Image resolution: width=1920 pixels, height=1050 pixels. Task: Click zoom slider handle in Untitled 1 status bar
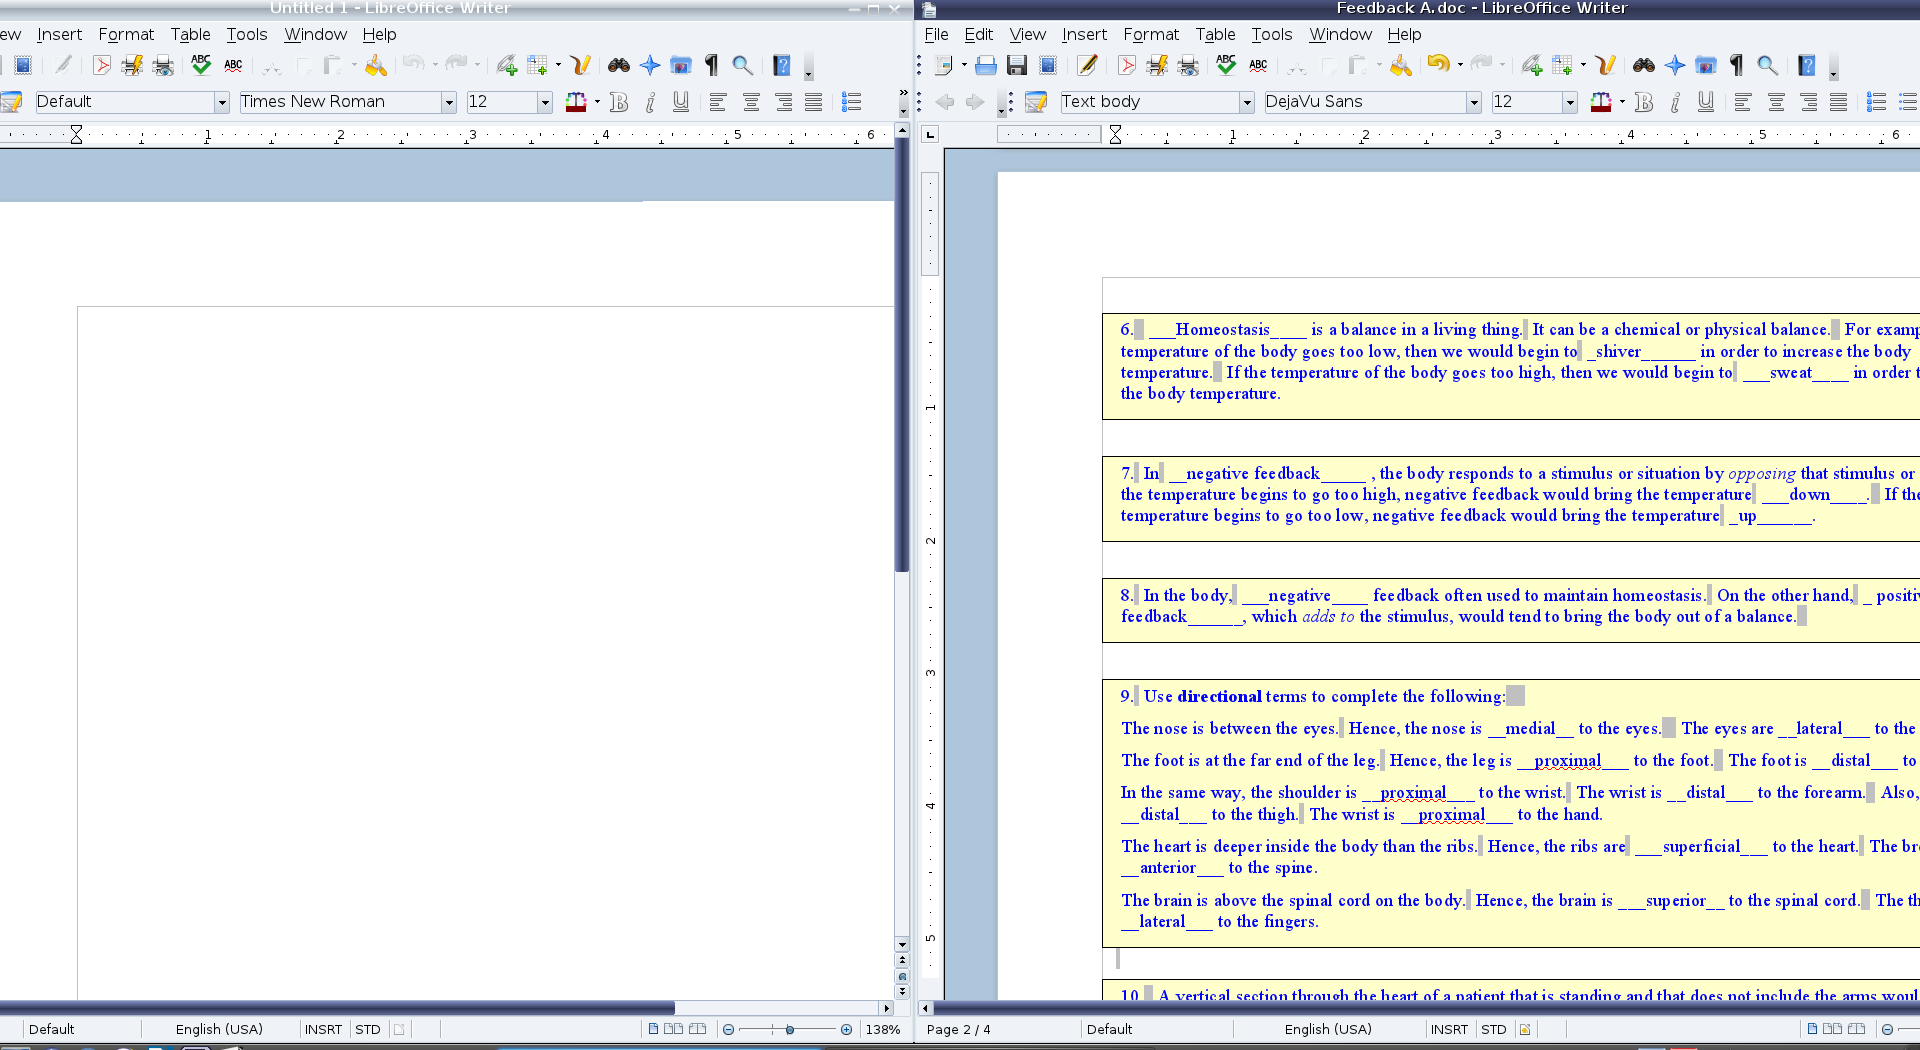tap(790, 1029)
